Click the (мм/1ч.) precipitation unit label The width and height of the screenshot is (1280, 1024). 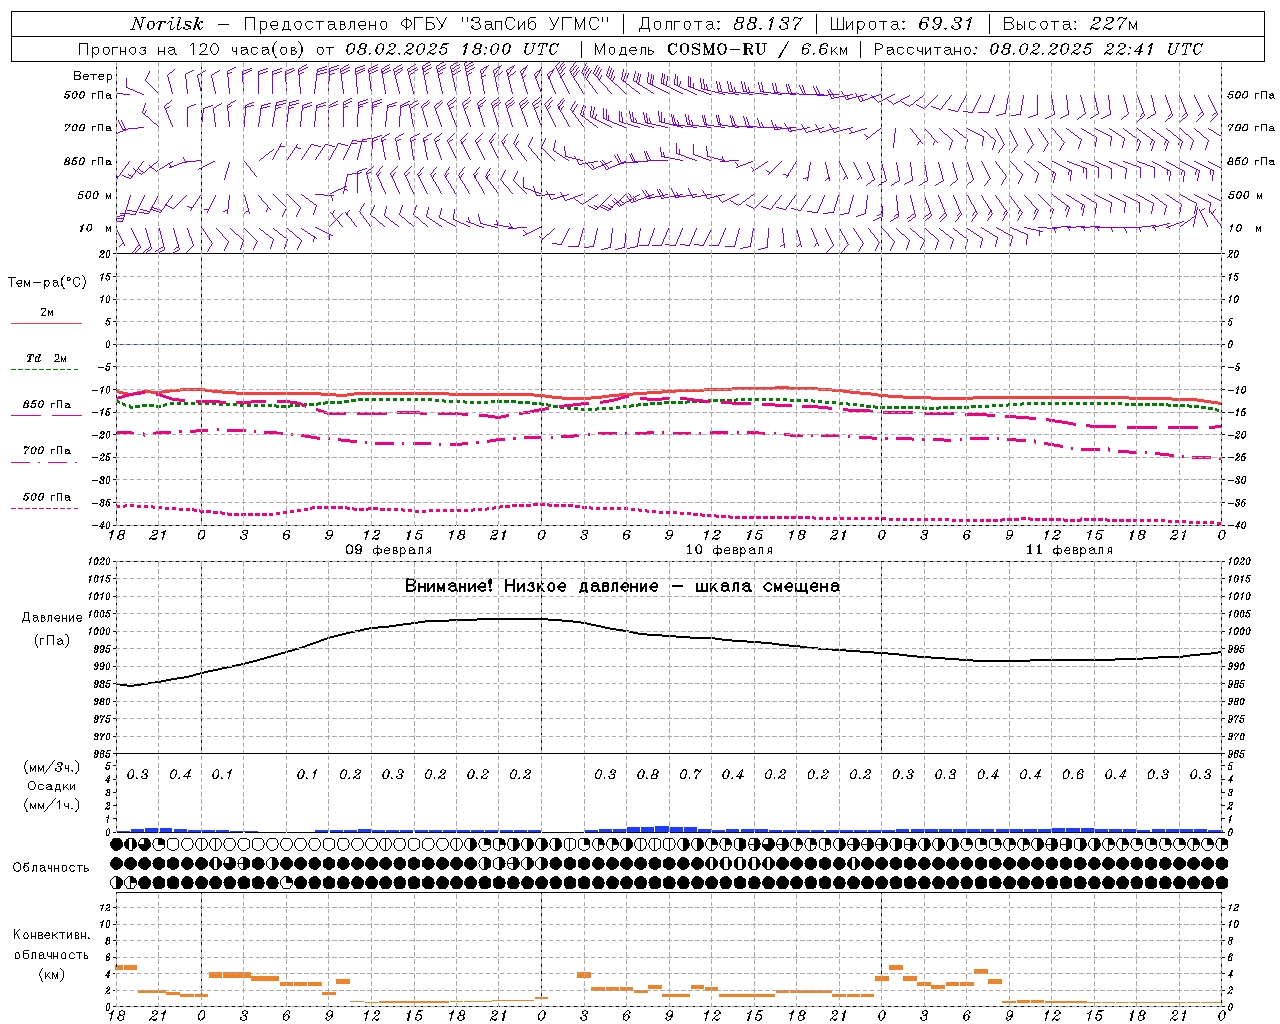pos(52,805)
